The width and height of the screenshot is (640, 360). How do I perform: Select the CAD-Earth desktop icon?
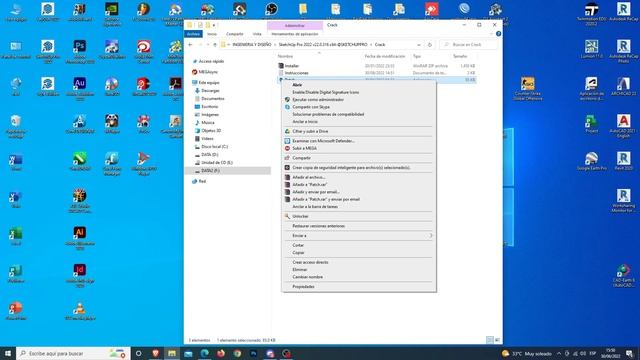(623, 275)
